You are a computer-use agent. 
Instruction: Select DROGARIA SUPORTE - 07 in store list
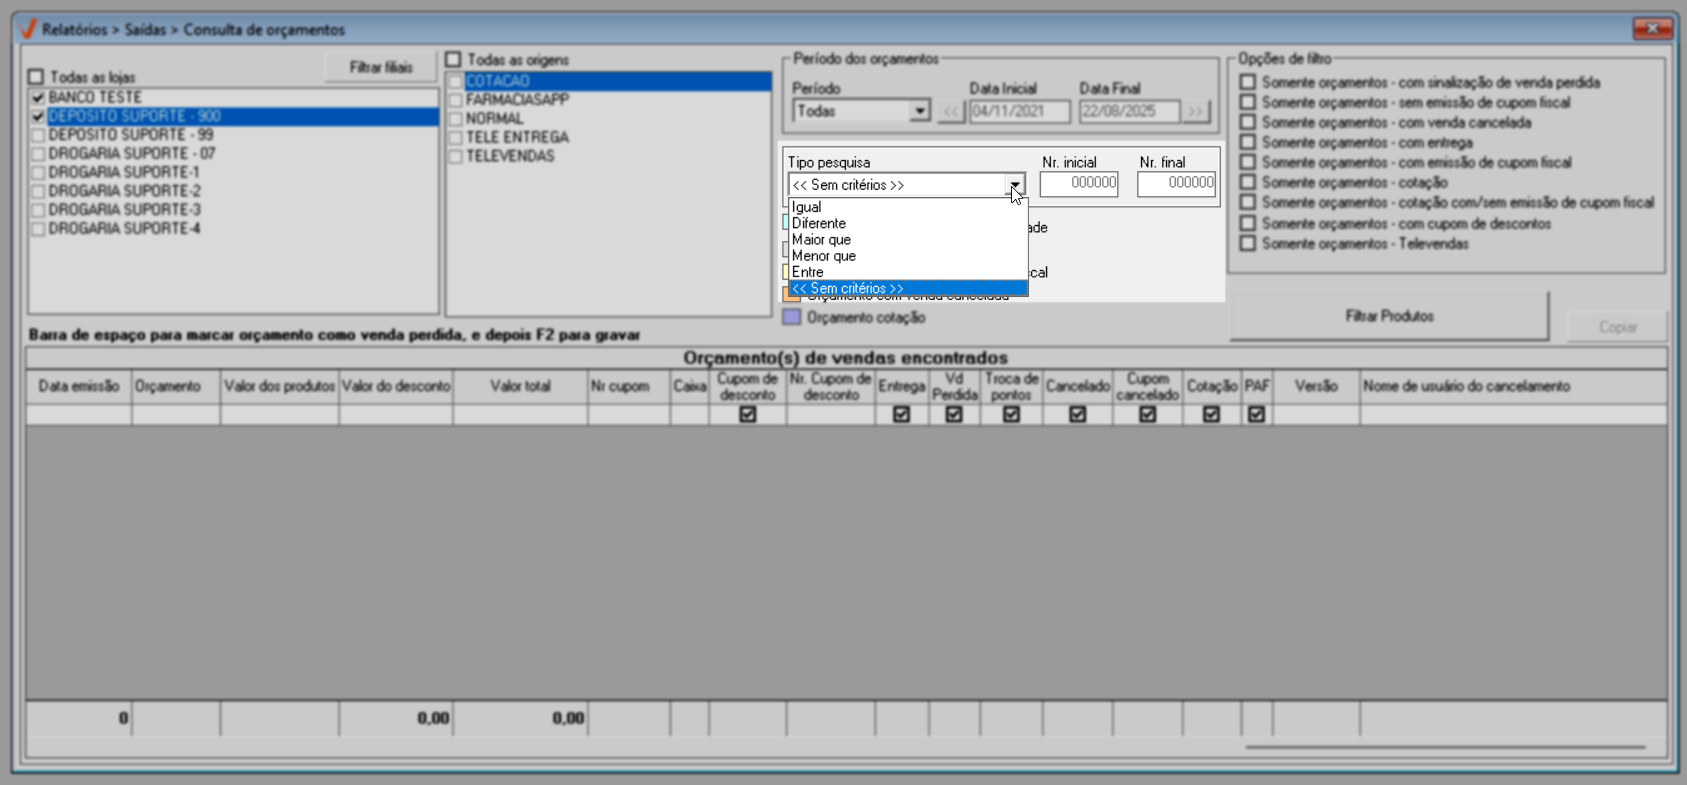[x=132, y=154]
